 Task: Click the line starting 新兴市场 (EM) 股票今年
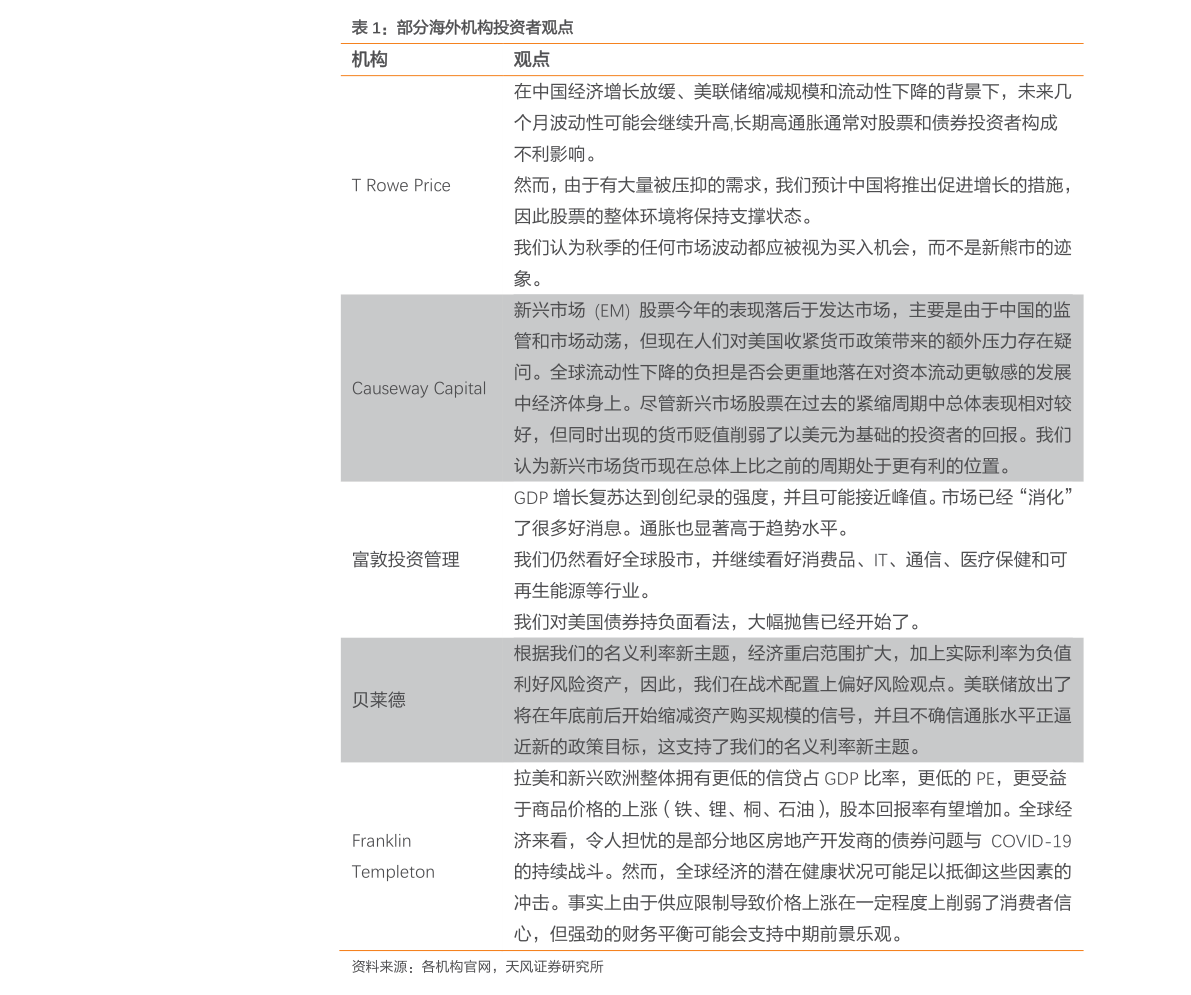[x=792, y=310]
